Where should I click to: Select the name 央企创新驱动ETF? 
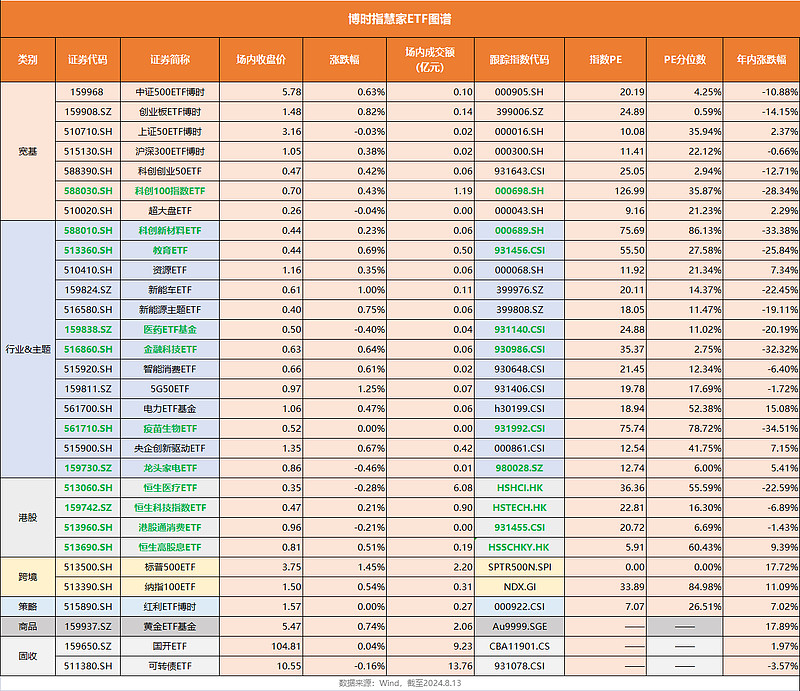pos(170,449)
